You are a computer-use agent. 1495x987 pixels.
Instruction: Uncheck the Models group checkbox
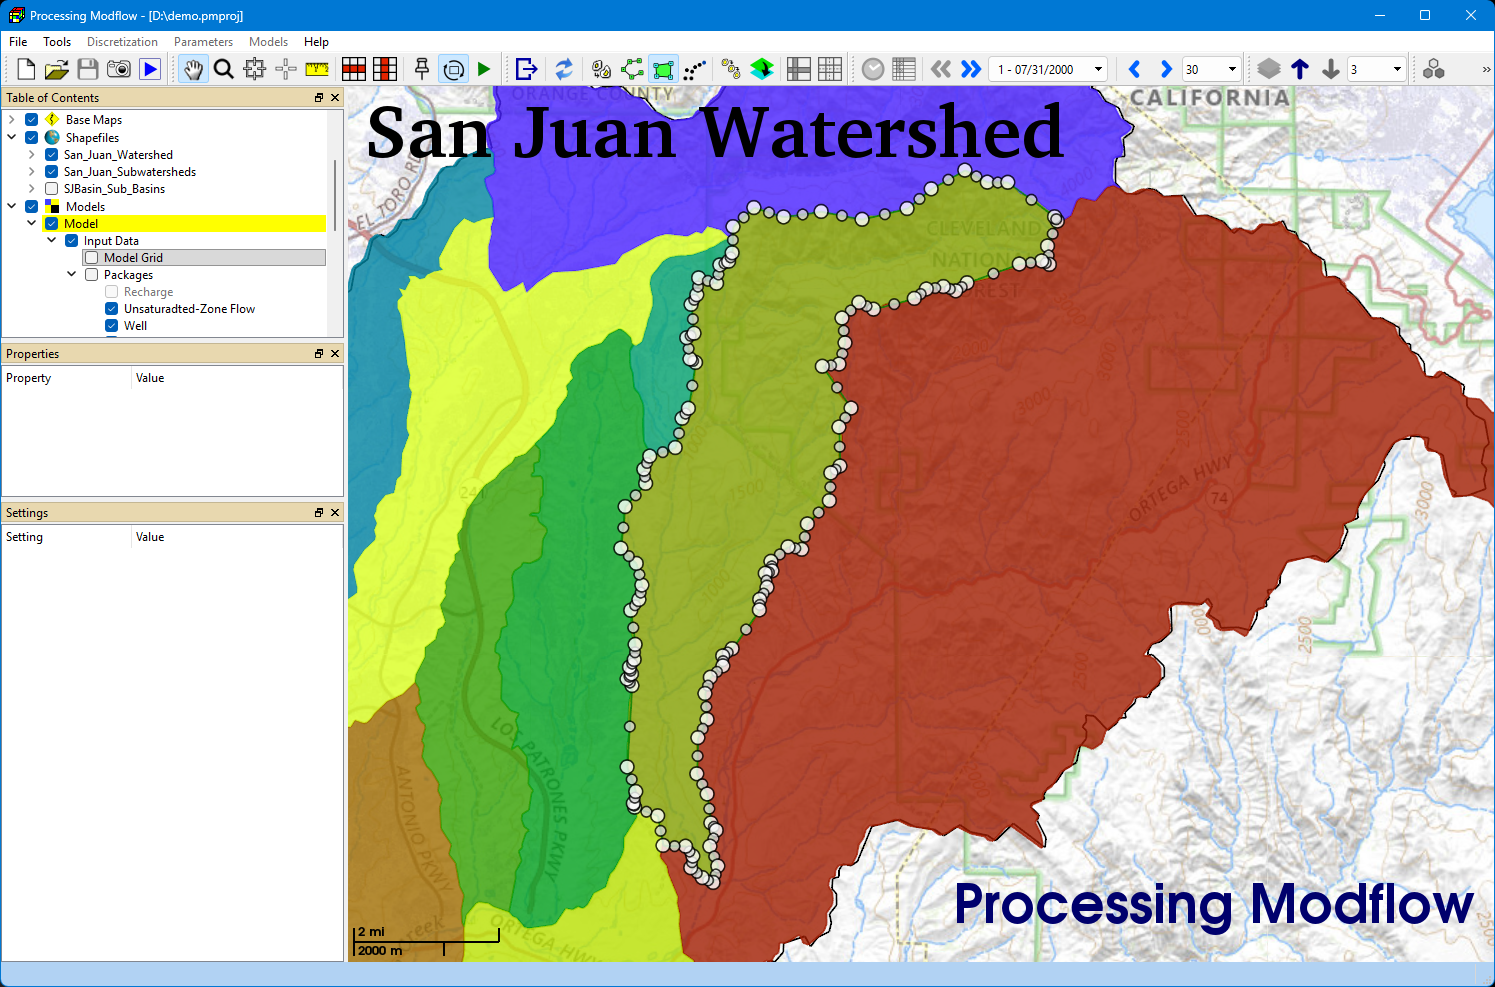pos(32,207)
